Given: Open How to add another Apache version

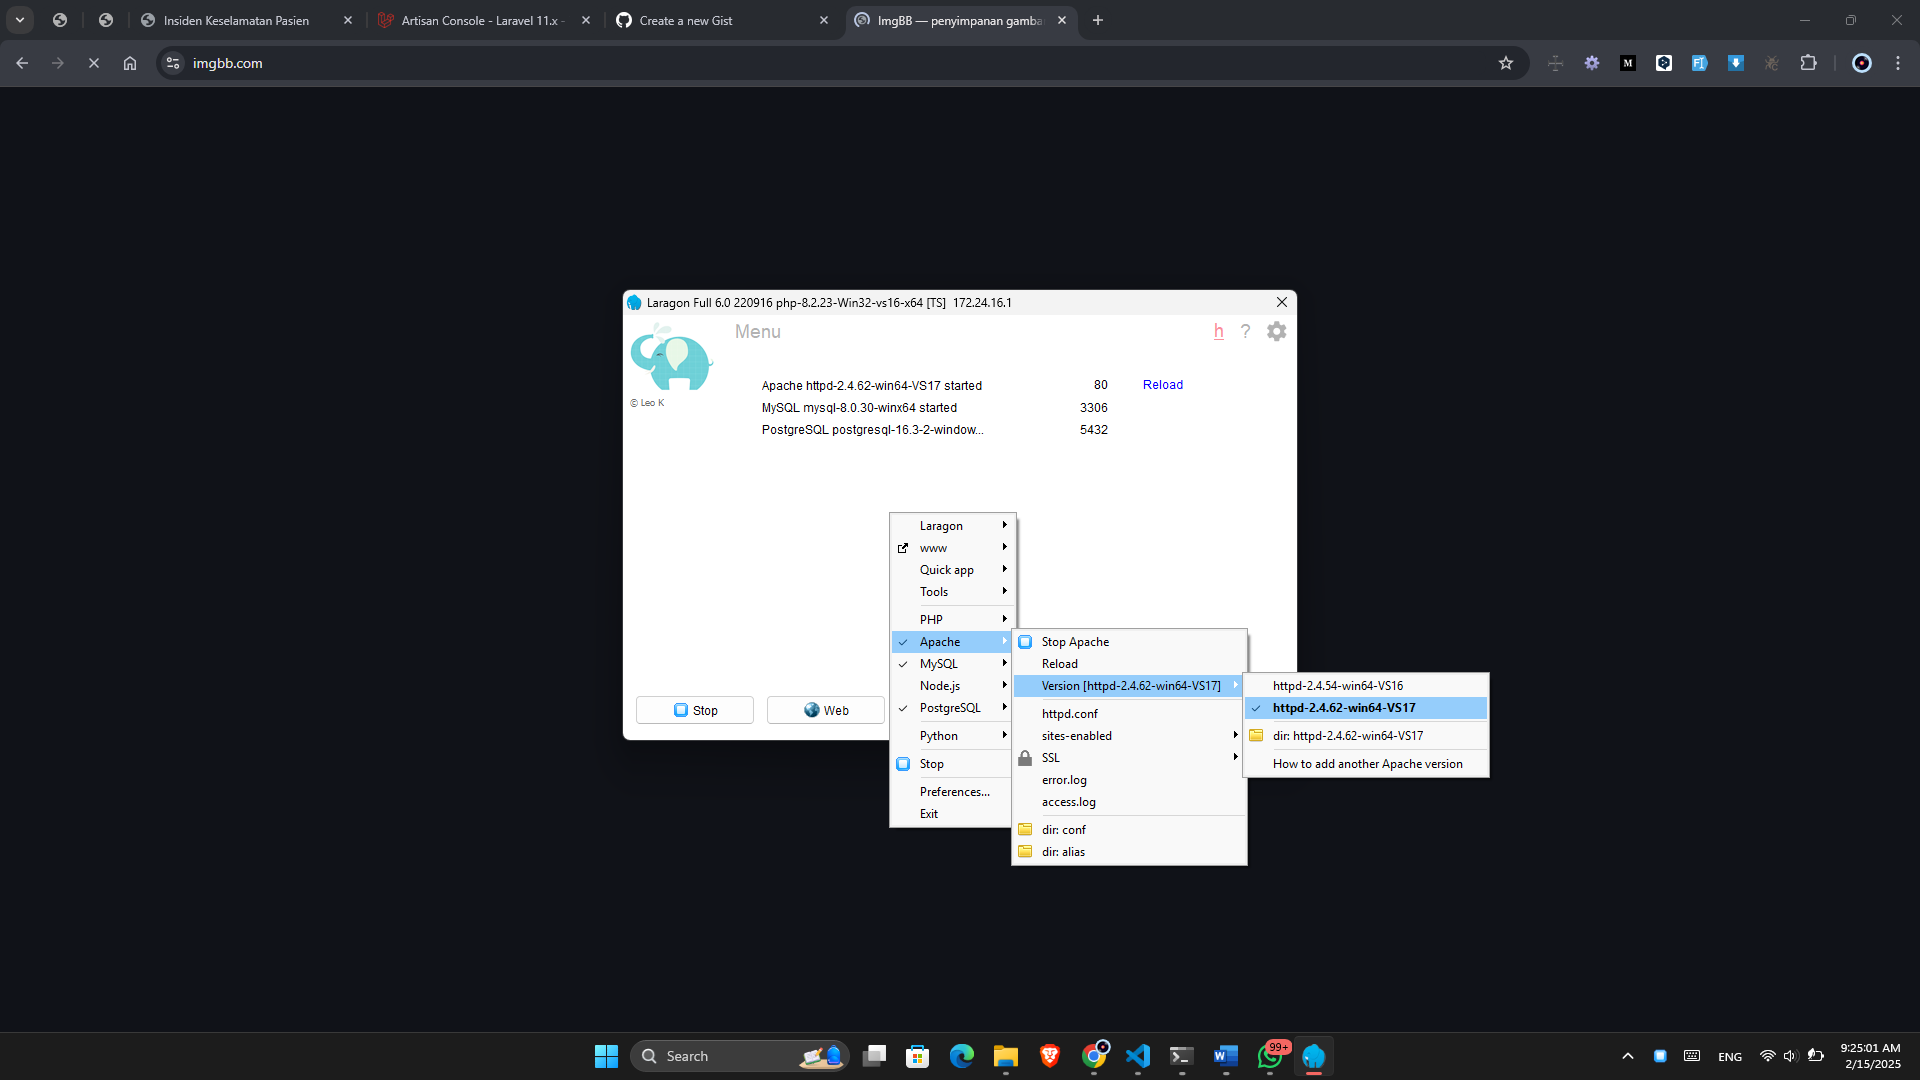Looking at the screenshot, I should pyautogui.click(x=1366, y=764).
